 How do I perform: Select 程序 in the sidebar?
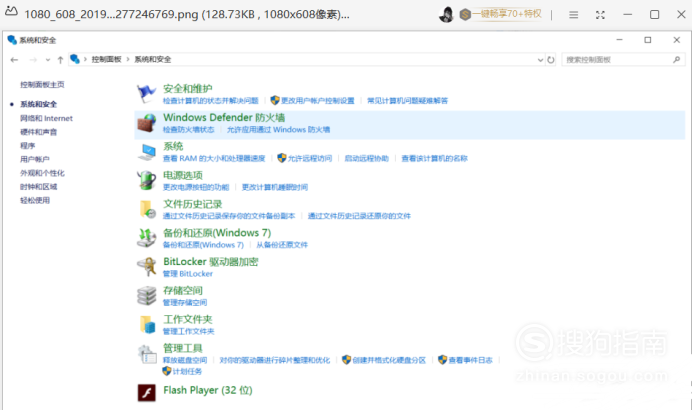pos(27,146)
